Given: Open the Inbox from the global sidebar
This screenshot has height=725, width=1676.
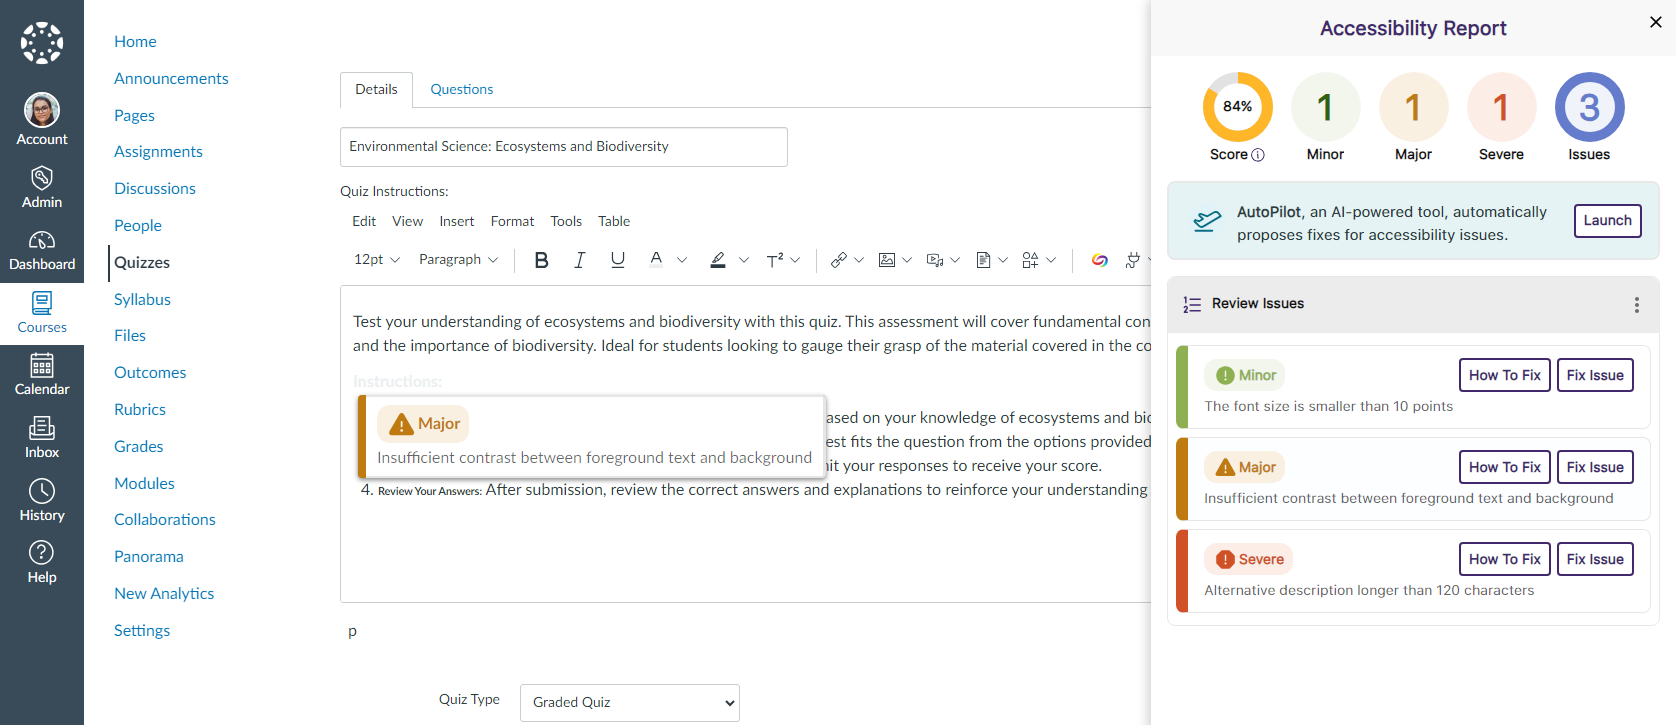Looking at the screenshot, I should click(x=42, y=437).
